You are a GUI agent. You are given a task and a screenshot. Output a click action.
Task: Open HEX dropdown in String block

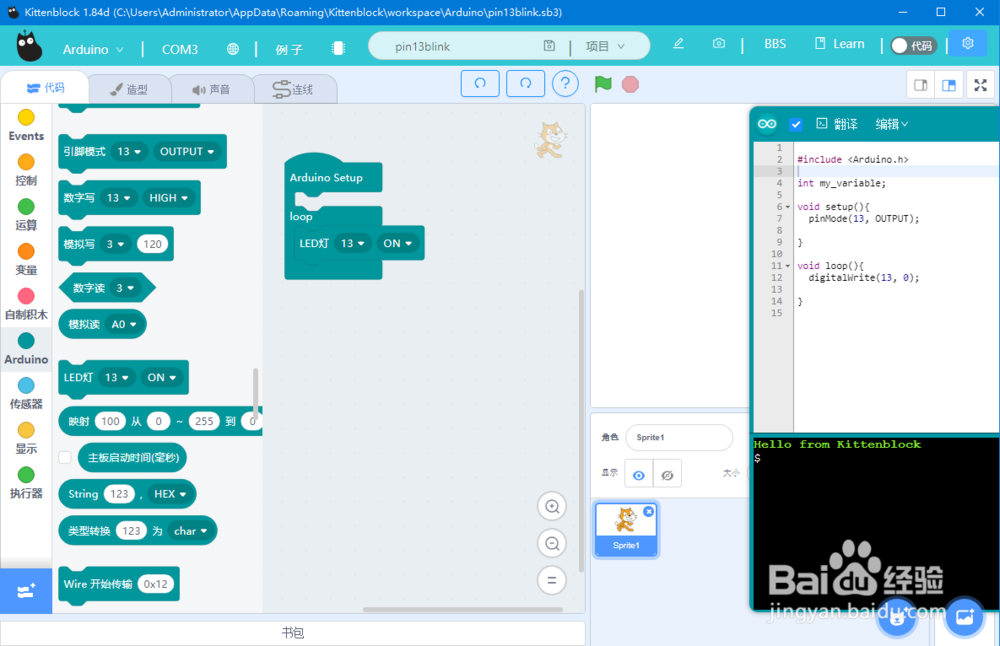pos(170,494)
